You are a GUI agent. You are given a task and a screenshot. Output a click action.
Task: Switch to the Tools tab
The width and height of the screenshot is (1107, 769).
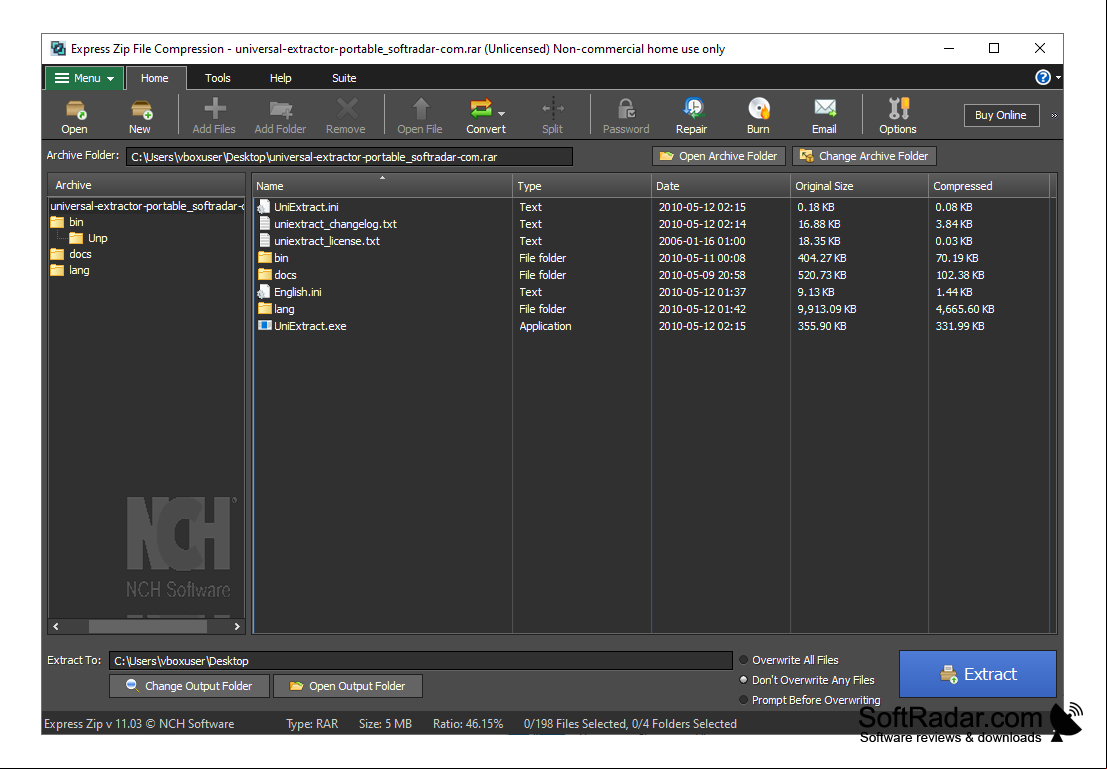click(x=217, y=78)
